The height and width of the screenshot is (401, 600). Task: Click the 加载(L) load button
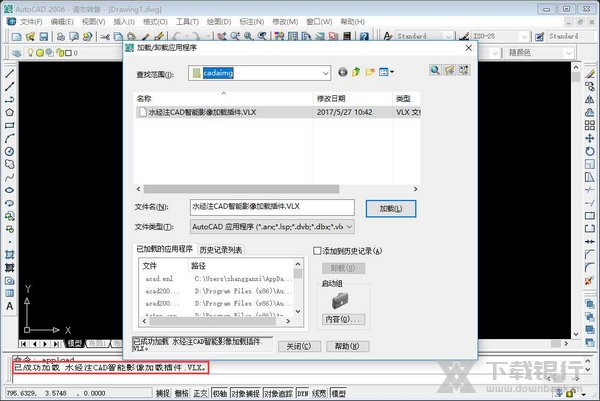coord(391,209)
